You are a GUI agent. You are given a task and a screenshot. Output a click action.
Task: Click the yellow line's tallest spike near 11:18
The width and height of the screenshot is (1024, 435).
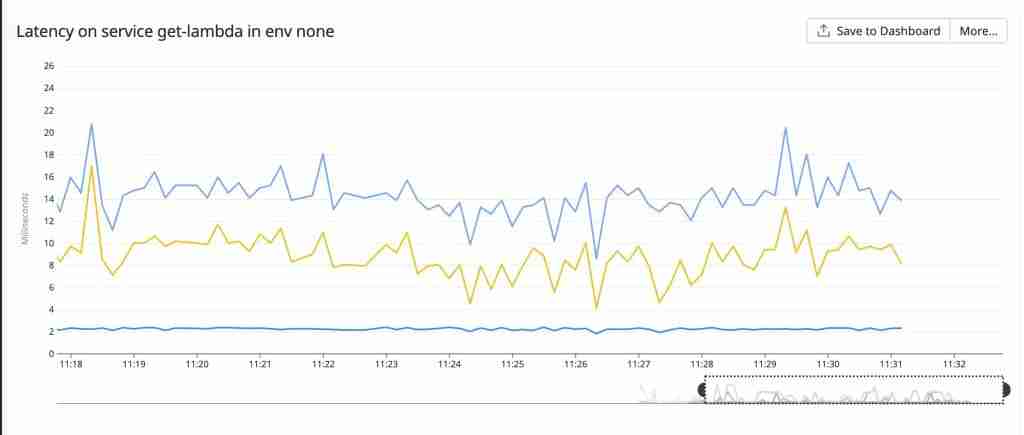pos(92,166)
